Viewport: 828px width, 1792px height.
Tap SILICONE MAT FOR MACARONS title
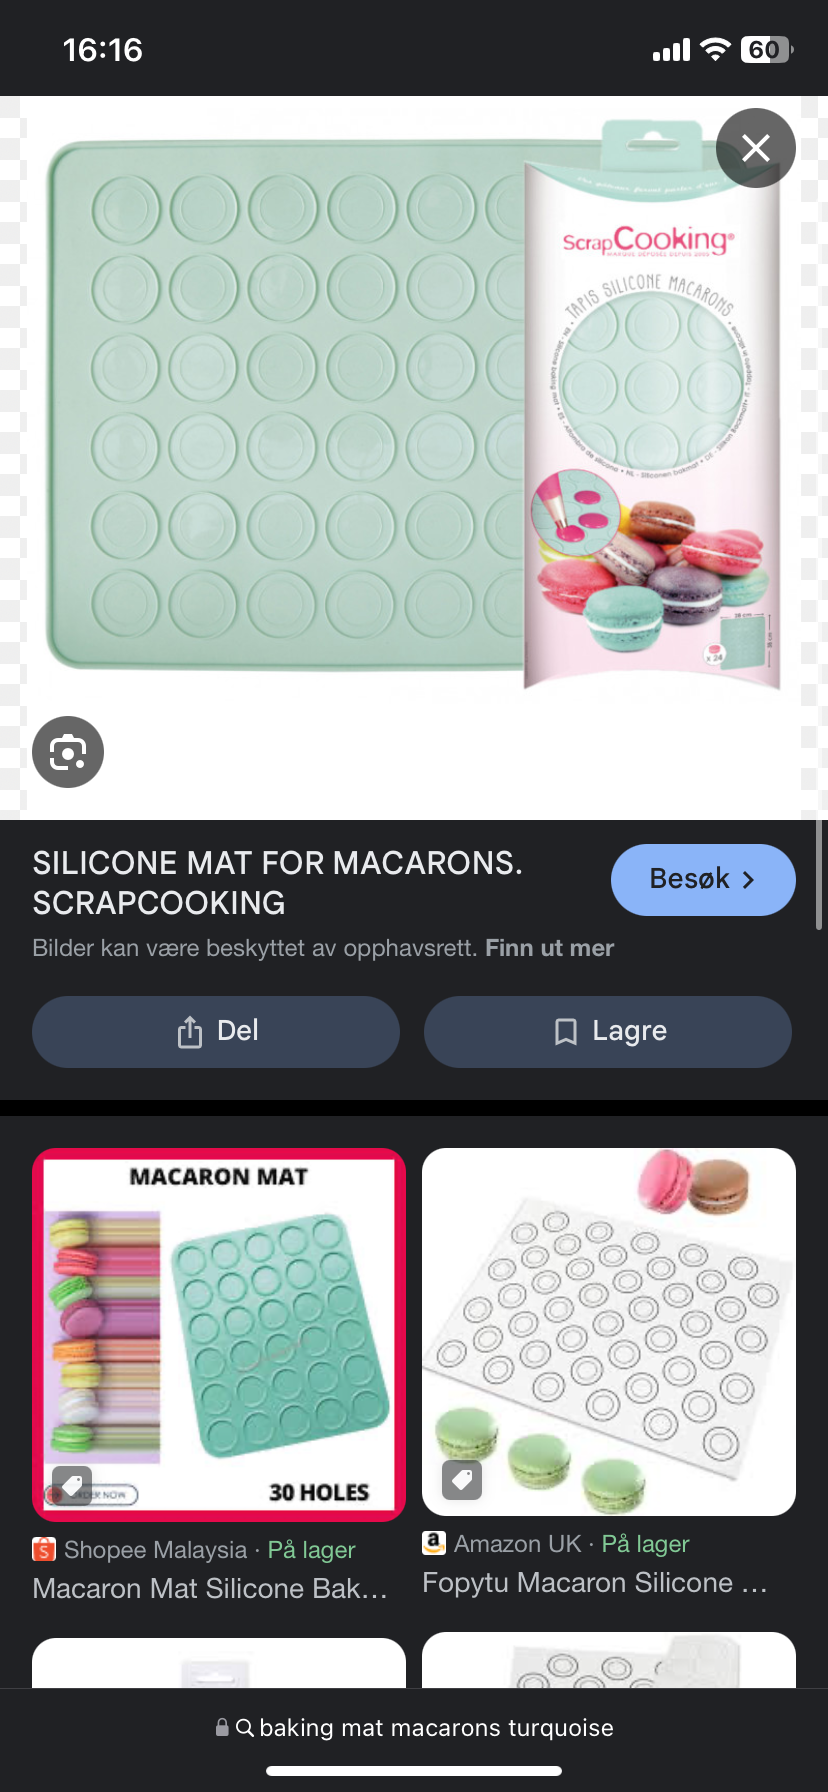click(277, 883)
